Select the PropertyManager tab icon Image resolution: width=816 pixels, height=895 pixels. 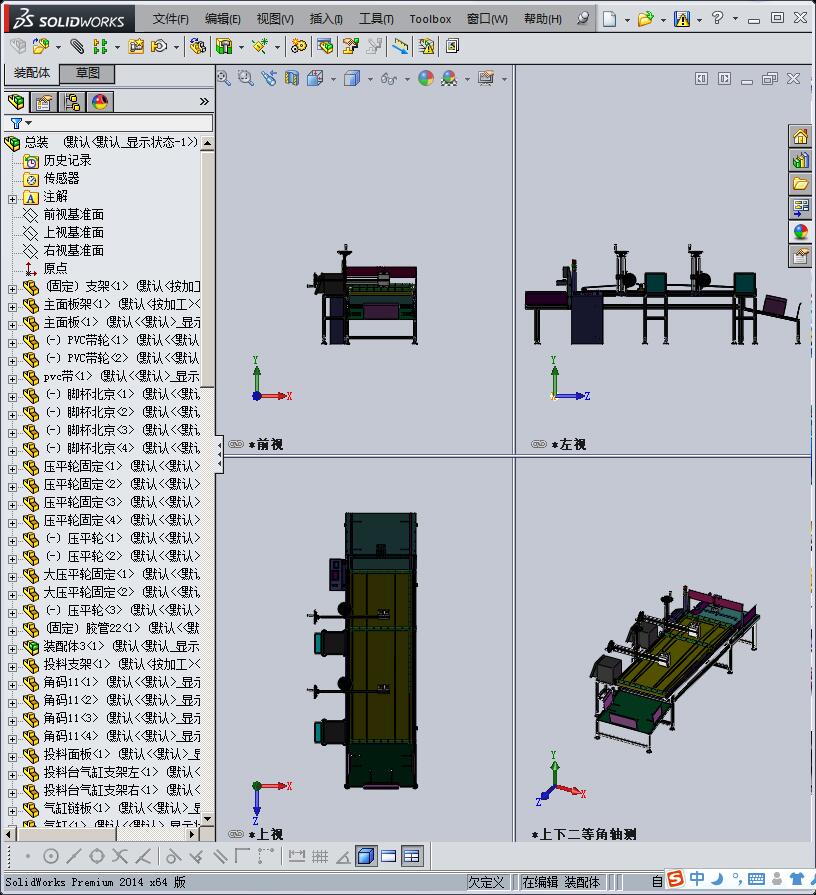pyautogui.click(x=44, y=102)
